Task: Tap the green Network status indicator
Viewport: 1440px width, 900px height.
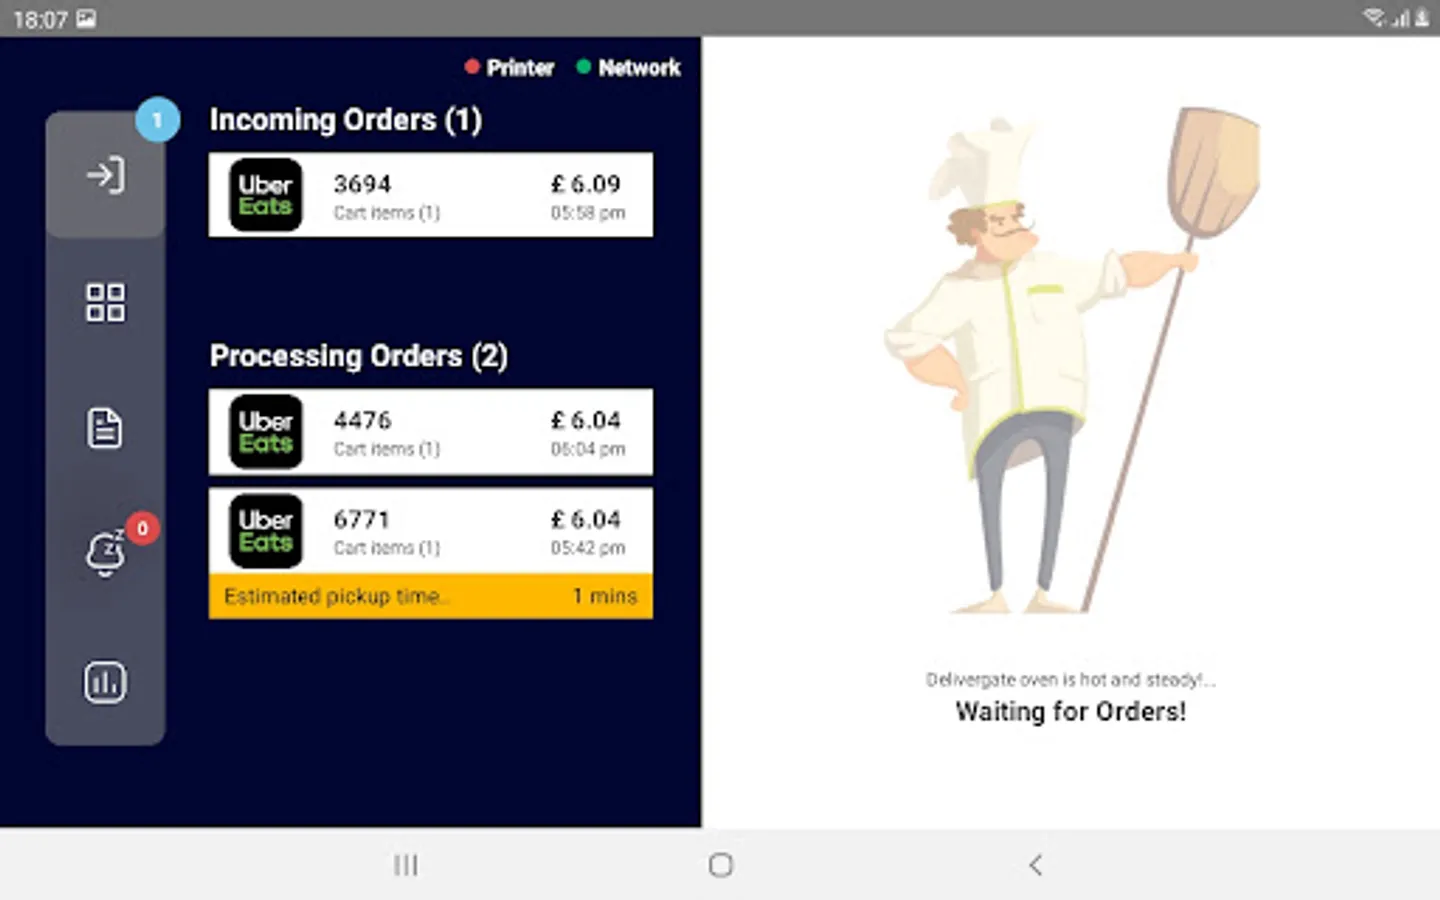Action: tap(629, 68)
